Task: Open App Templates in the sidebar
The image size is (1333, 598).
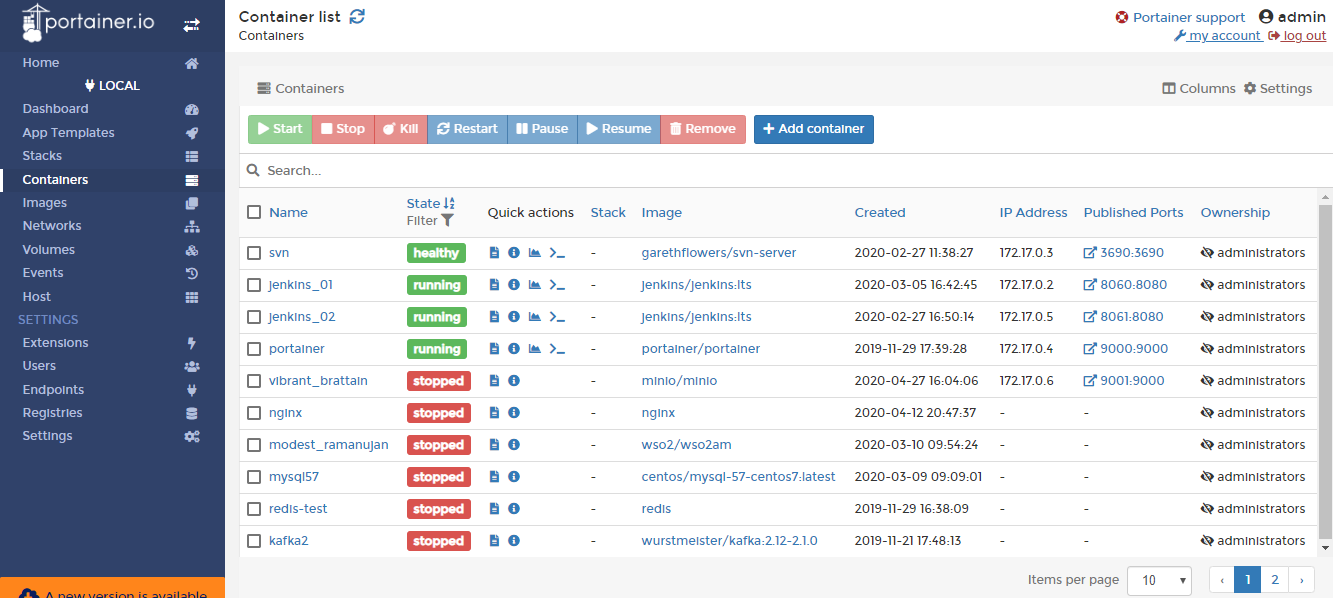Action: tap(69, 133)
